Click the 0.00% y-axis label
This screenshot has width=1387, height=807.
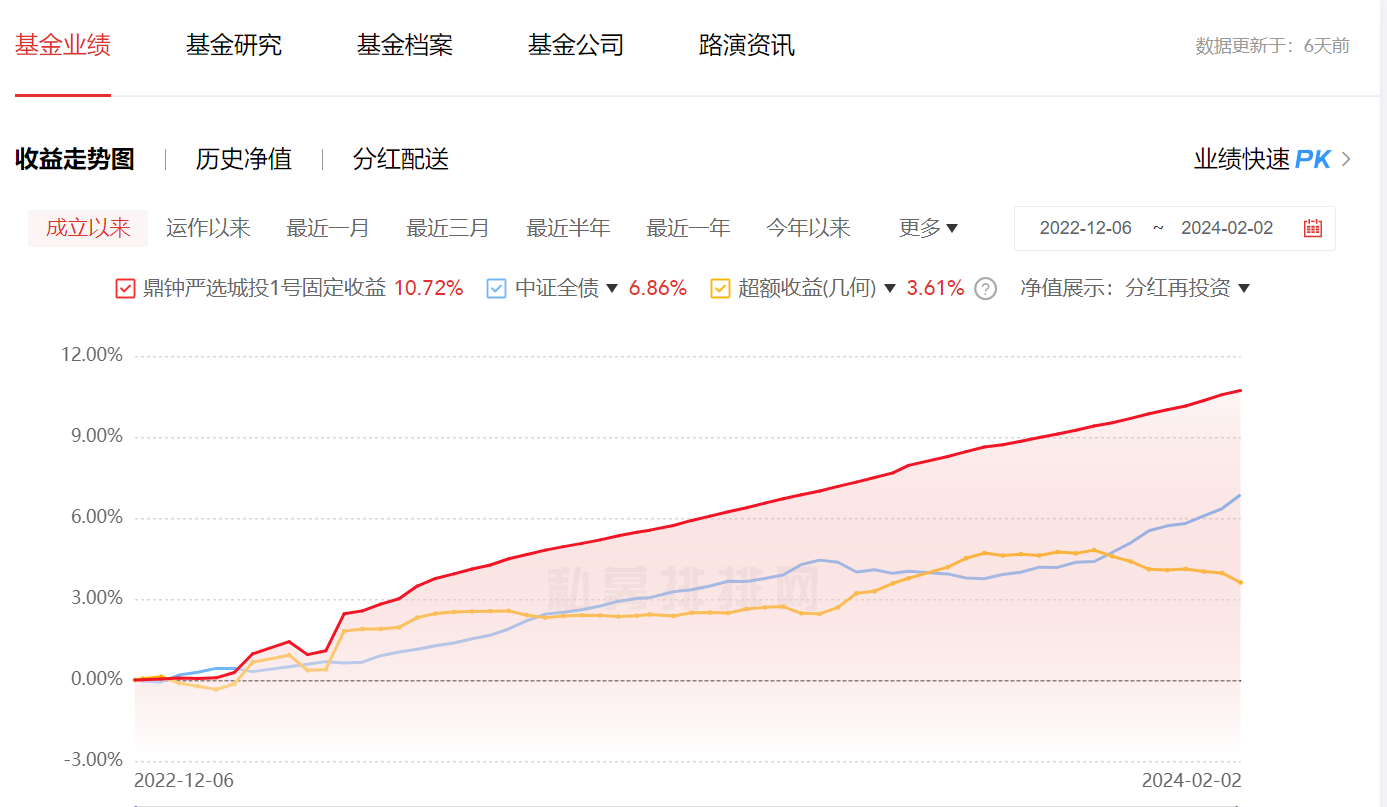coord(97,680)
